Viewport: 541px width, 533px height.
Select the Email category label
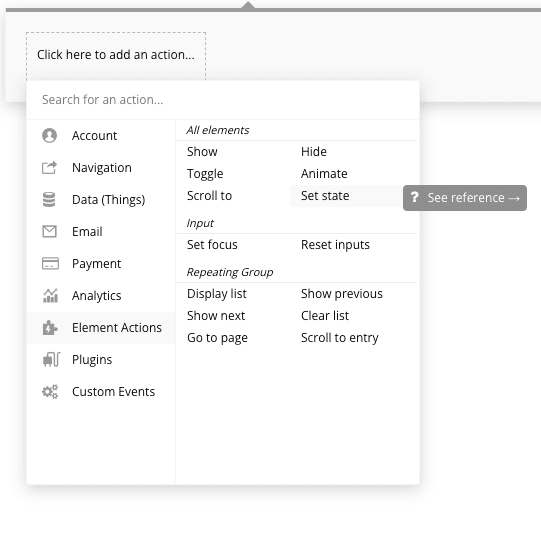pos(87,231)
